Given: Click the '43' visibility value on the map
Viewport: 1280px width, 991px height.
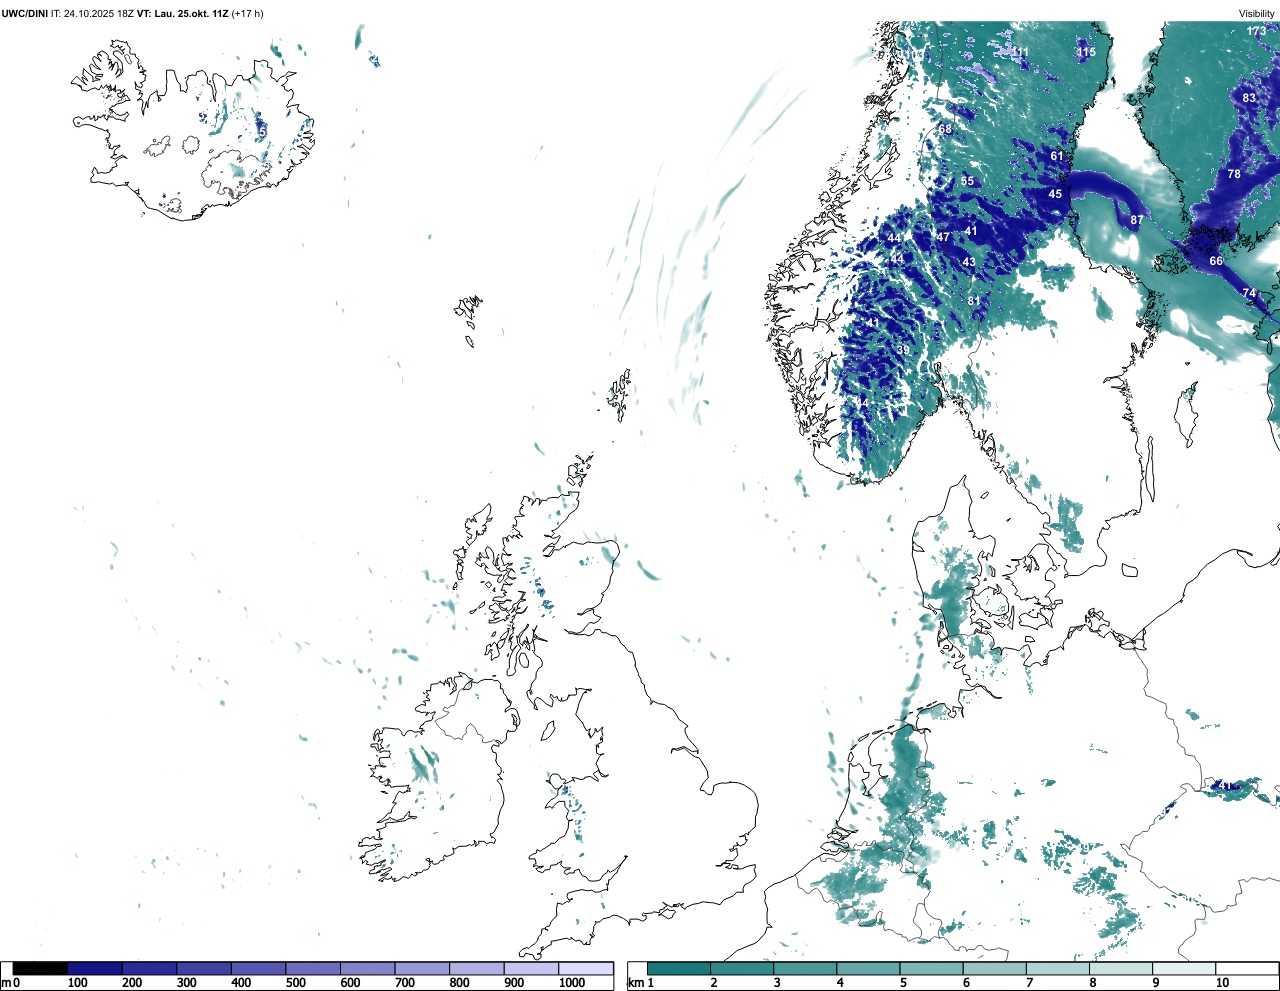Looking at the screenshot, I should click(x=969, y=262).
